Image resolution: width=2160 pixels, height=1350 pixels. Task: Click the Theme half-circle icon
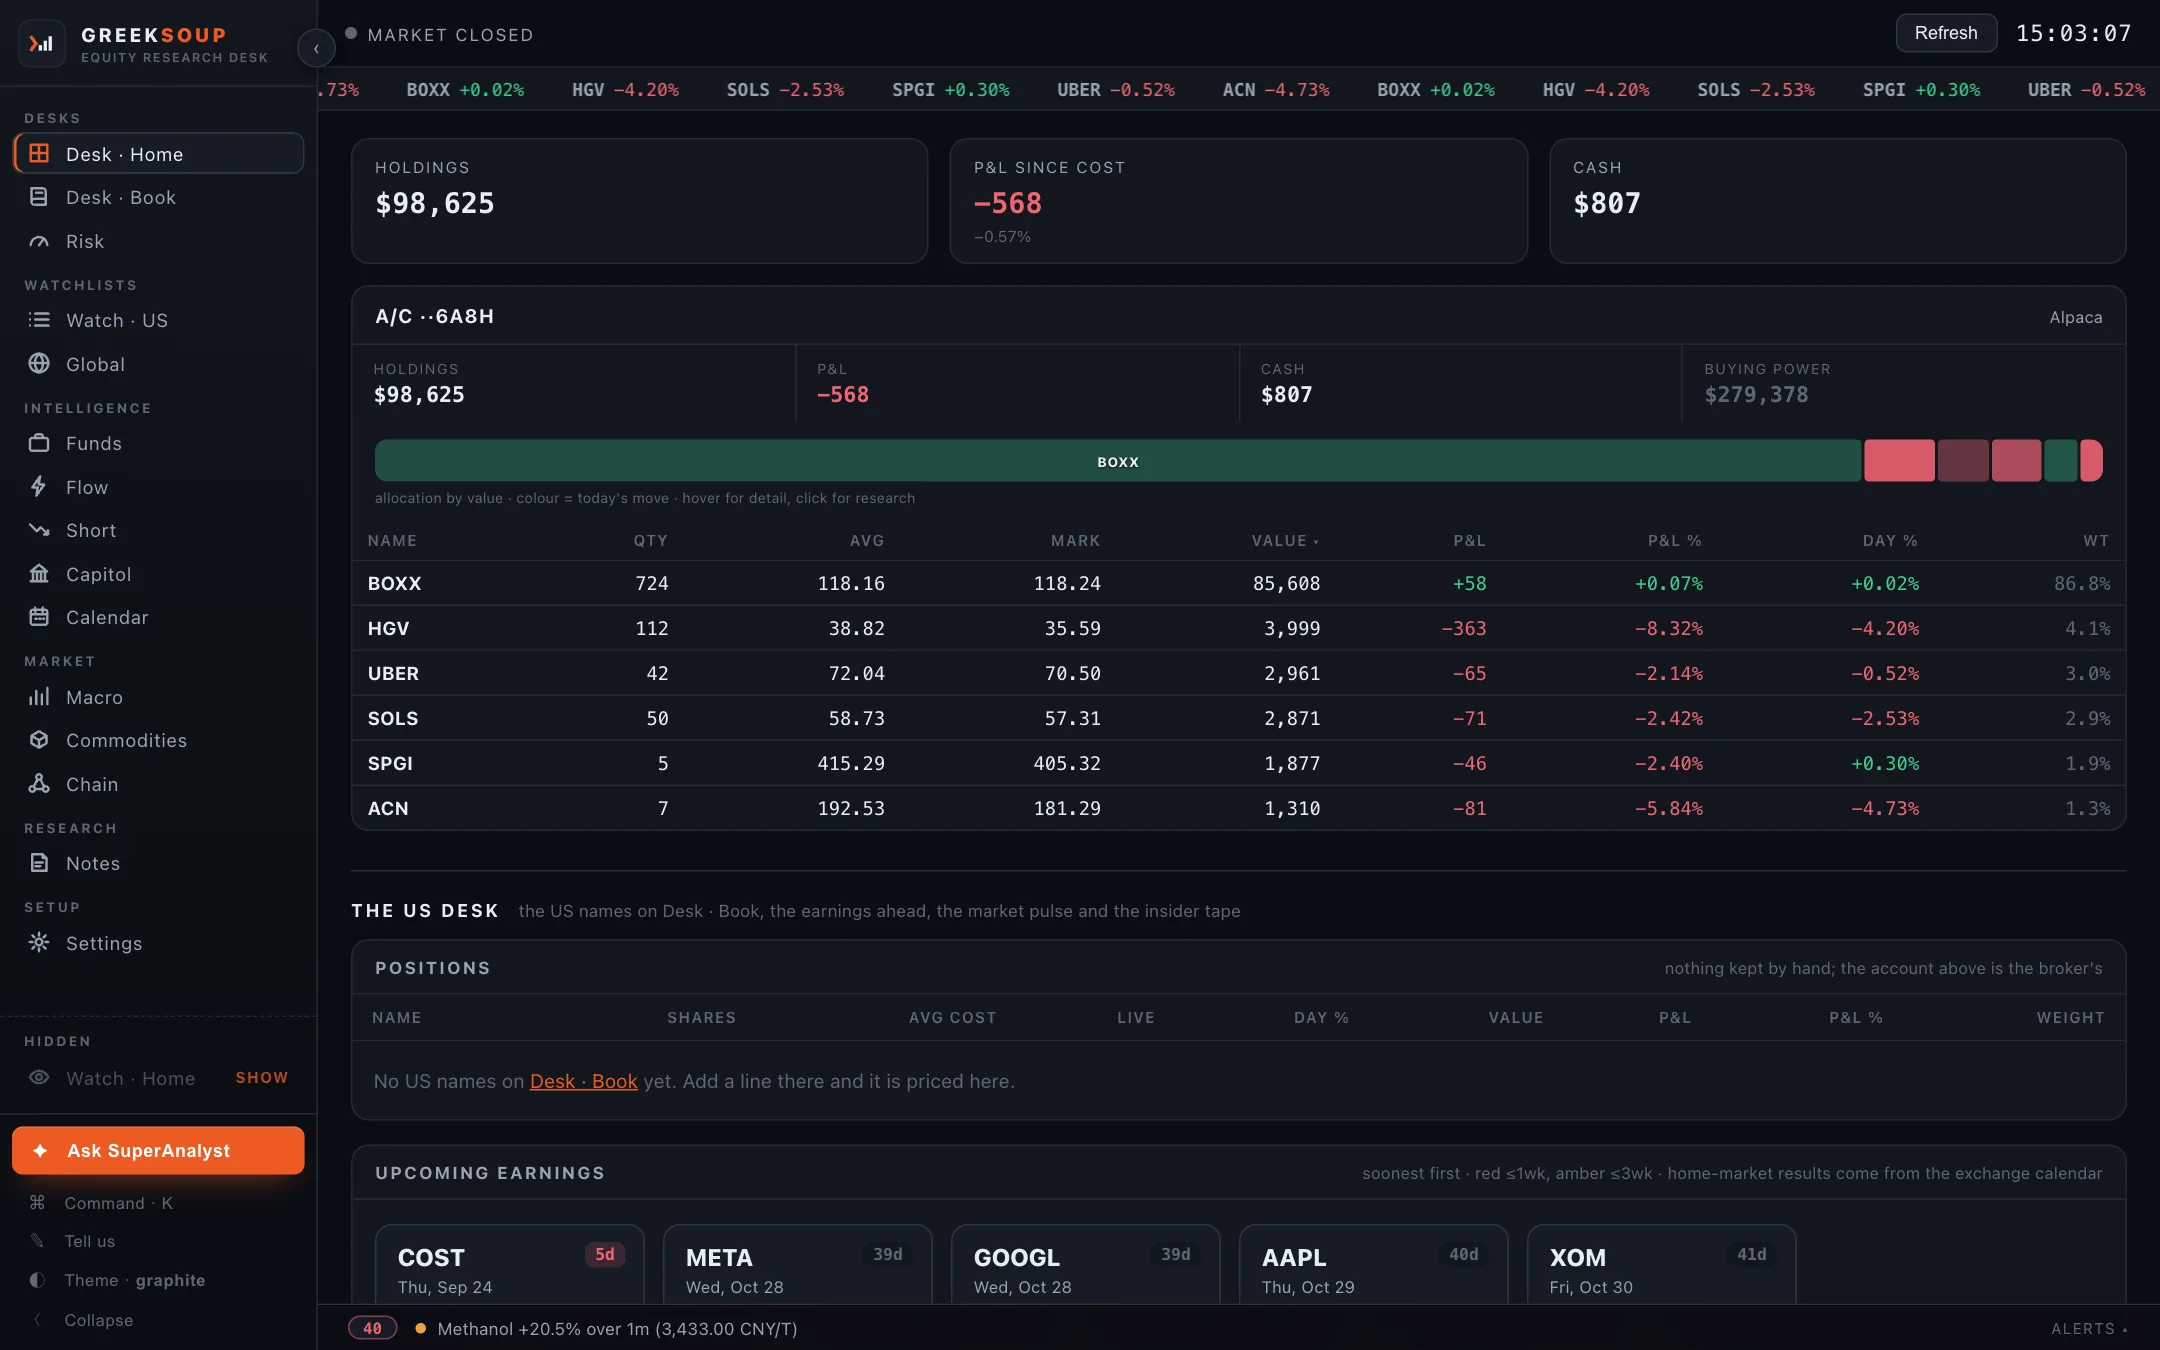coord(37,1280)
